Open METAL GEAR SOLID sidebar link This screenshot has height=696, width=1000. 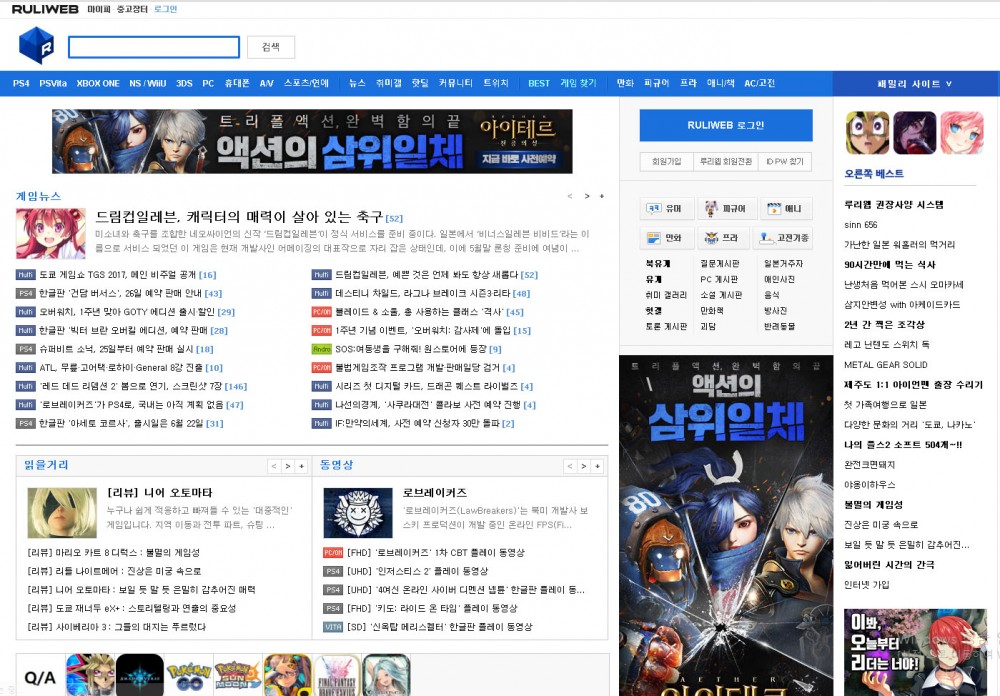[x=886, y=365]
